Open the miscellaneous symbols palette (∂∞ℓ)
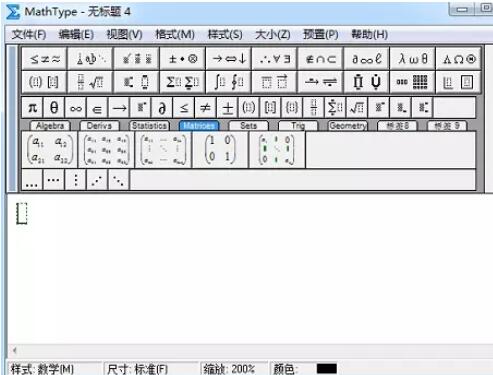 [x=367, y=59]
